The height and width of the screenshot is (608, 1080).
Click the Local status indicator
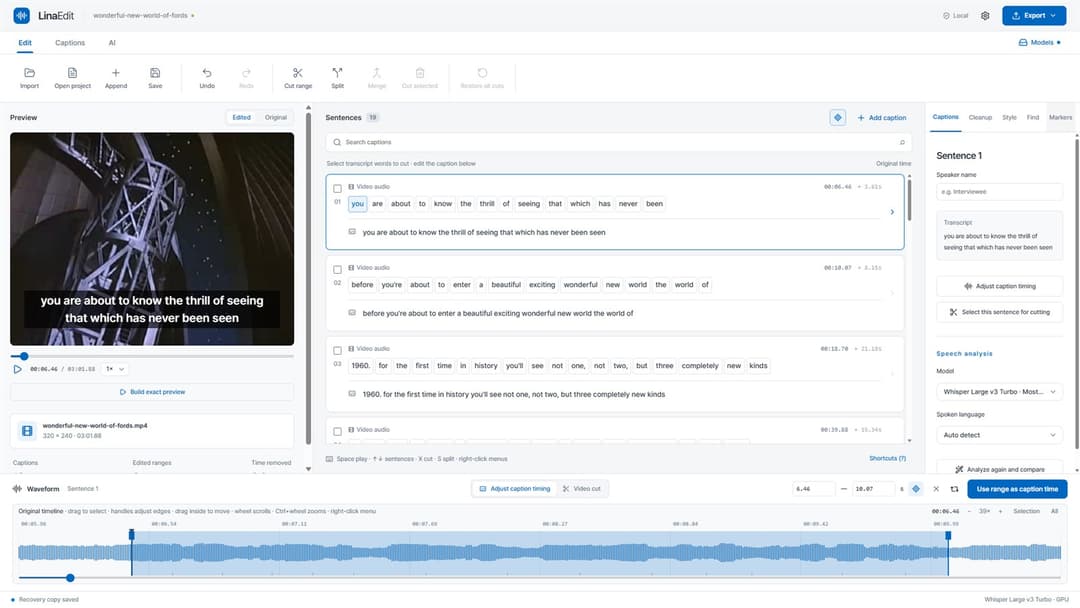[955, 16]
